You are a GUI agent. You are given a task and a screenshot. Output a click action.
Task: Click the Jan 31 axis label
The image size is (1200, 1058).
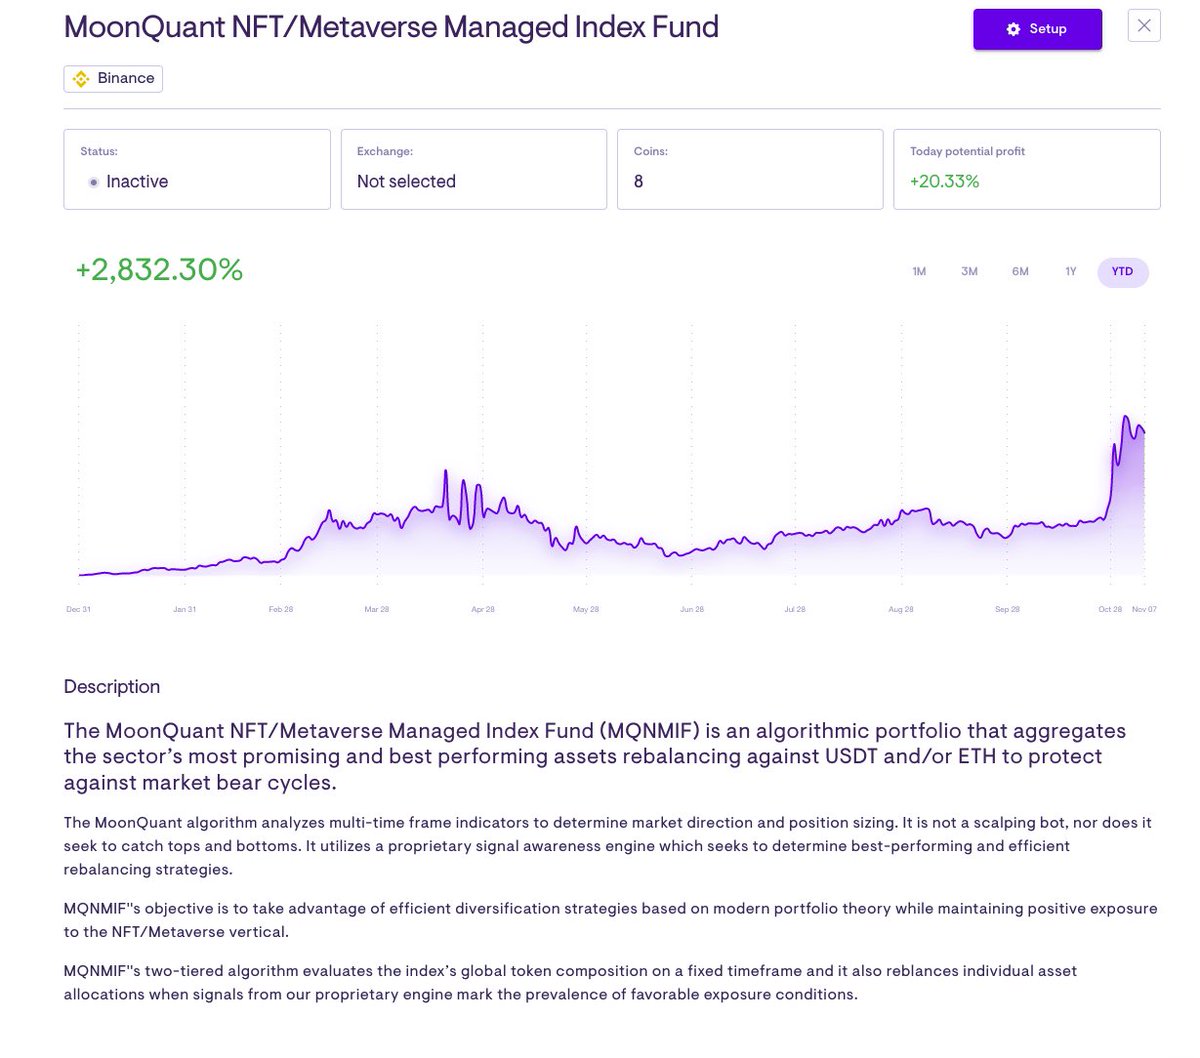(184, 609)
